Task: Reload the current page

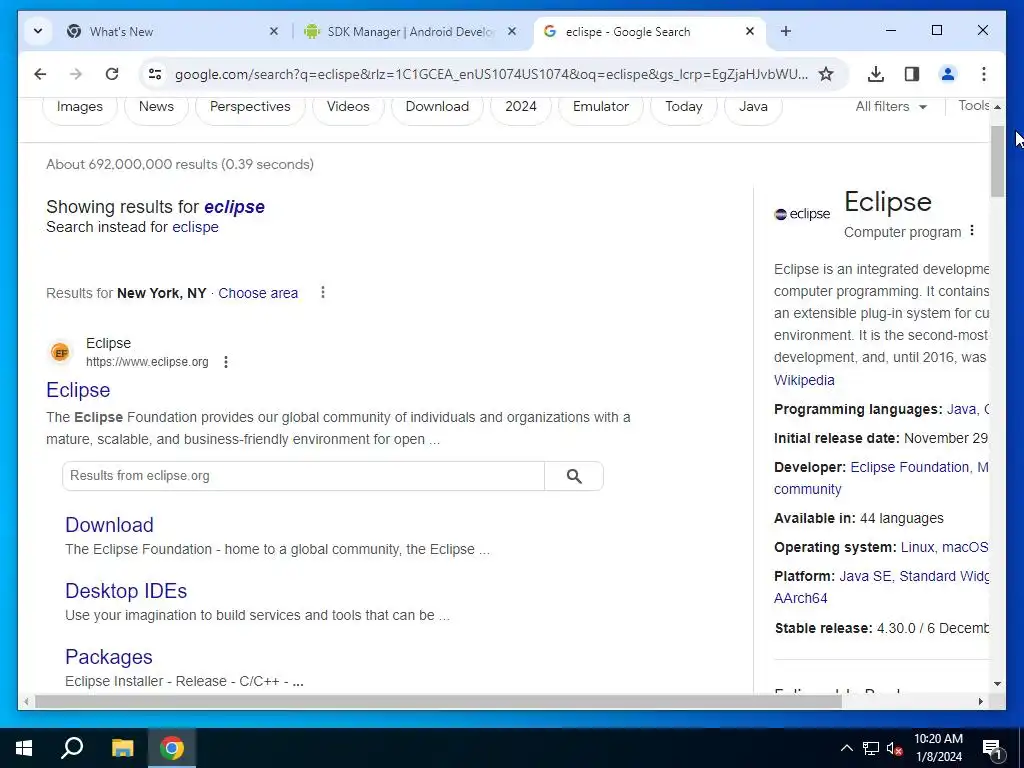Action: point(112,74)
